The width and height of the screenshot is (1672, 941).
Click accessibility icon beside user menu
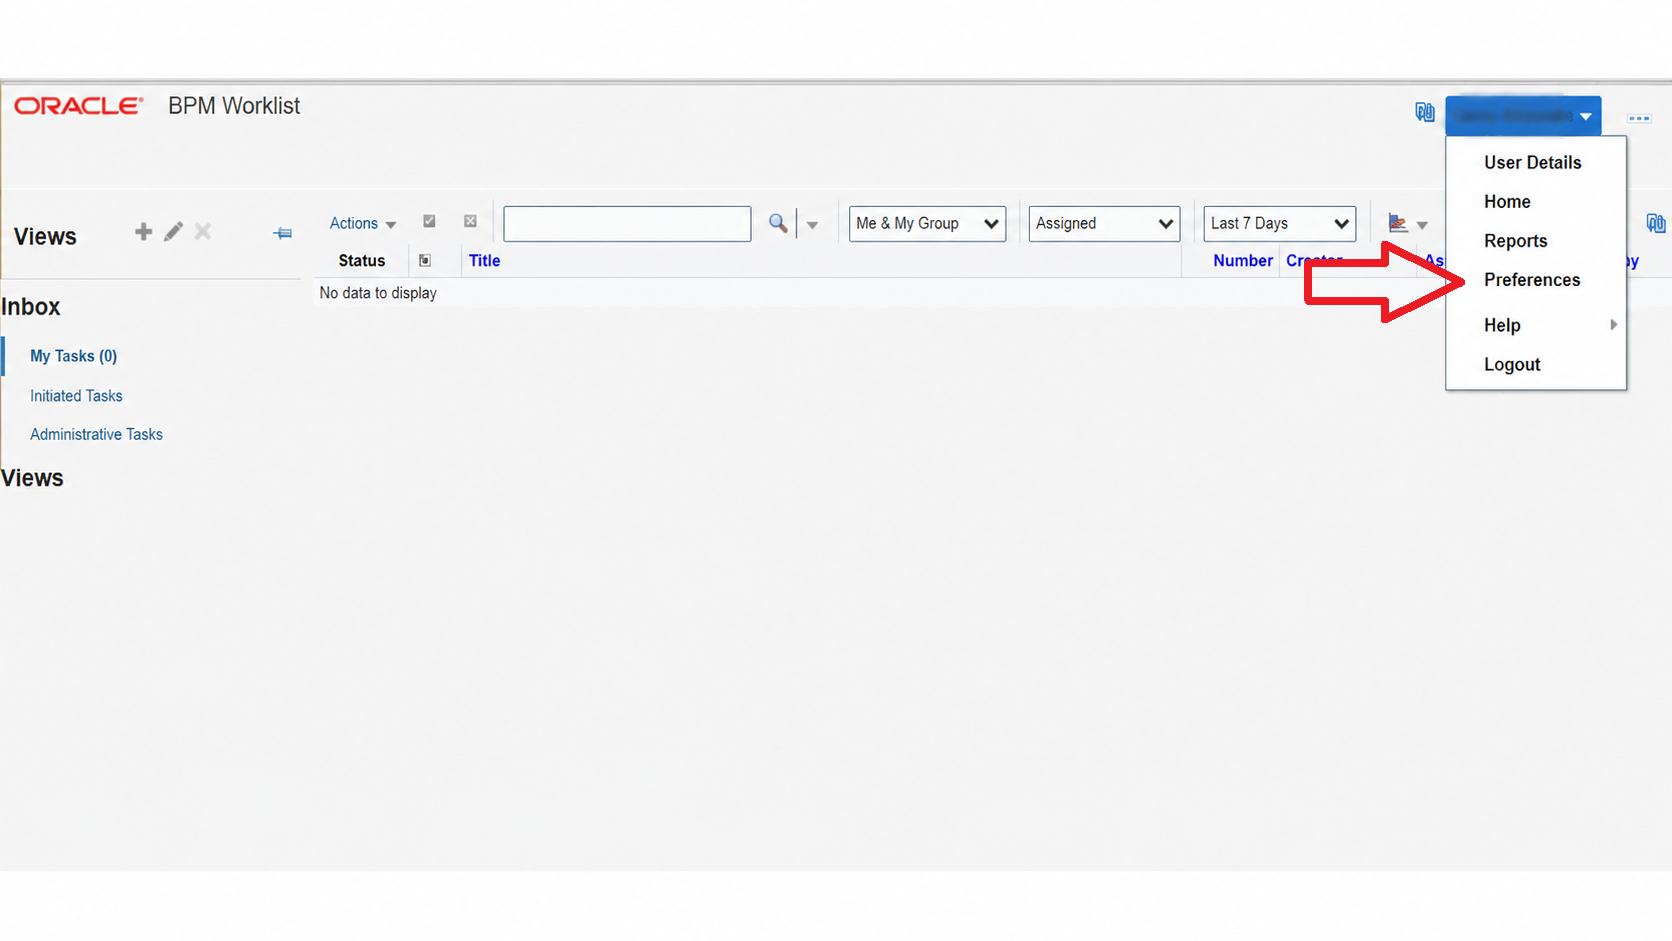click(x=1425, y=112)
